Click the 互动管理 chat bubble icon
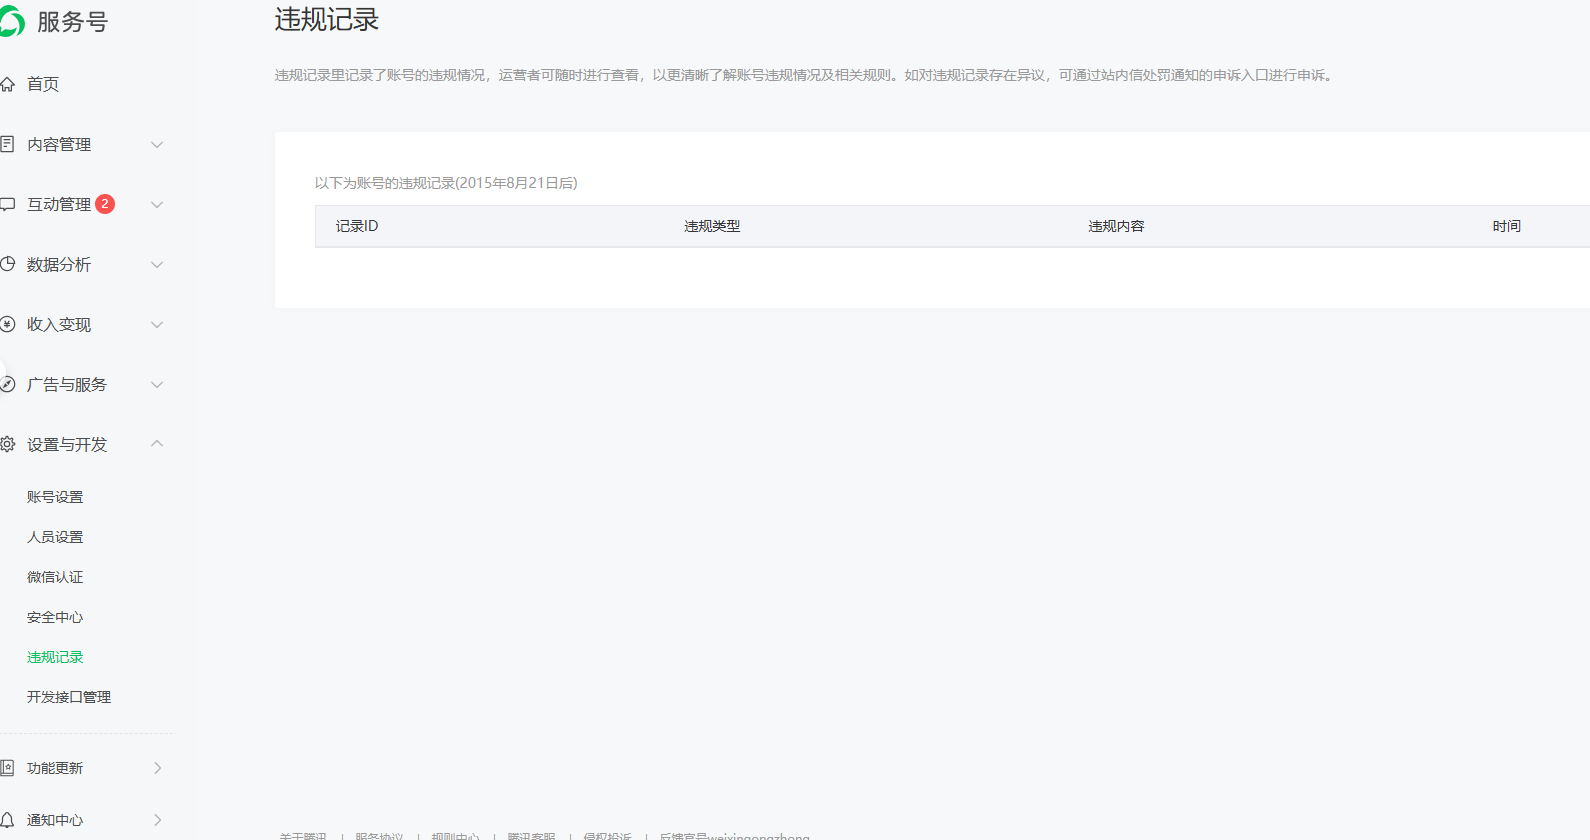1590x840 pixels. (7, 204)
